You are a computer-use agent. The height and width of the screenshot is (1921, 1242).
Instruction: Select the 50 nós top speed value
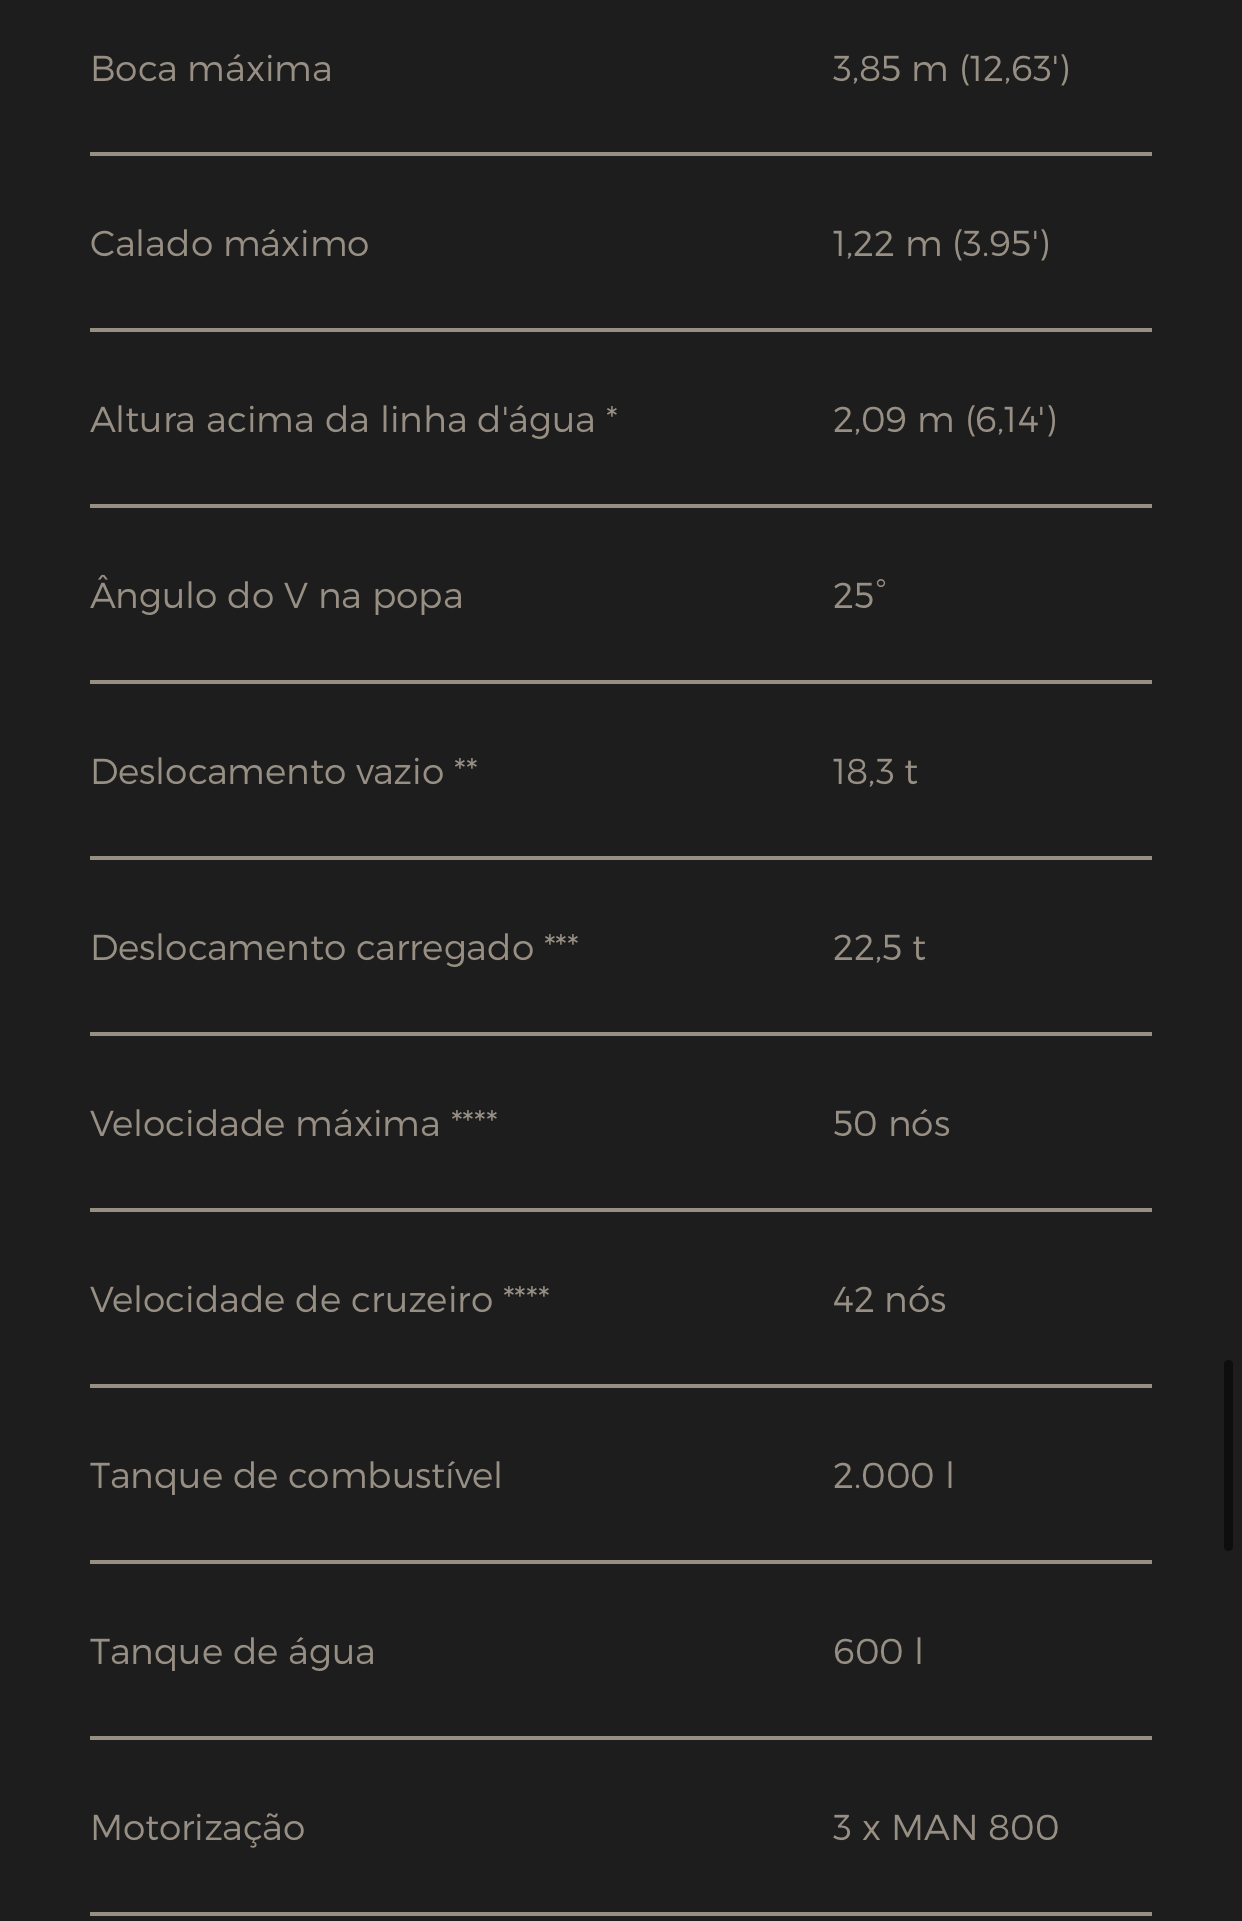[891, 1124]
